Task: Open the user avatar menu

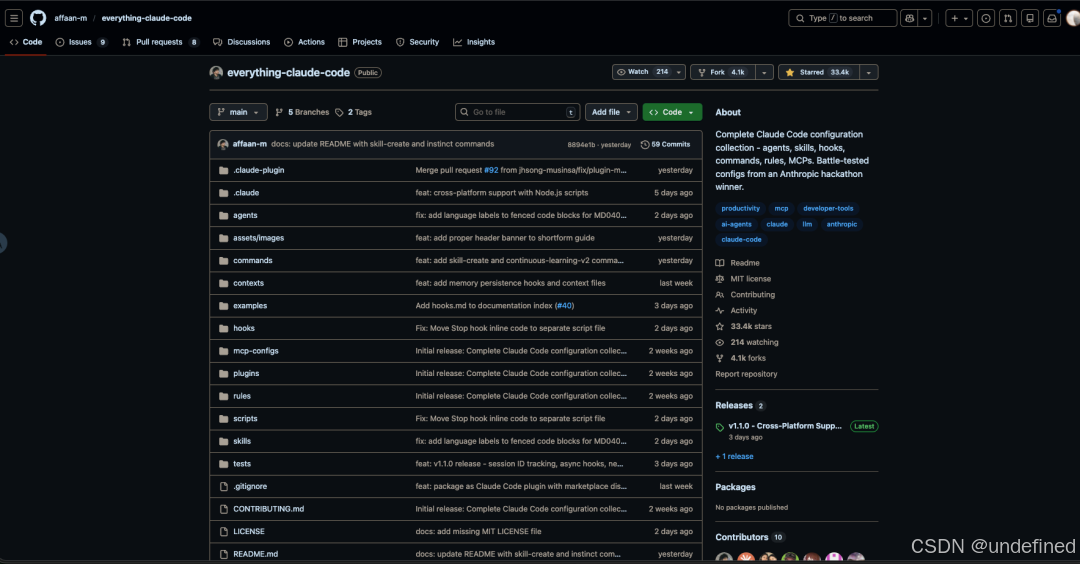Action: click(1072, 18)
